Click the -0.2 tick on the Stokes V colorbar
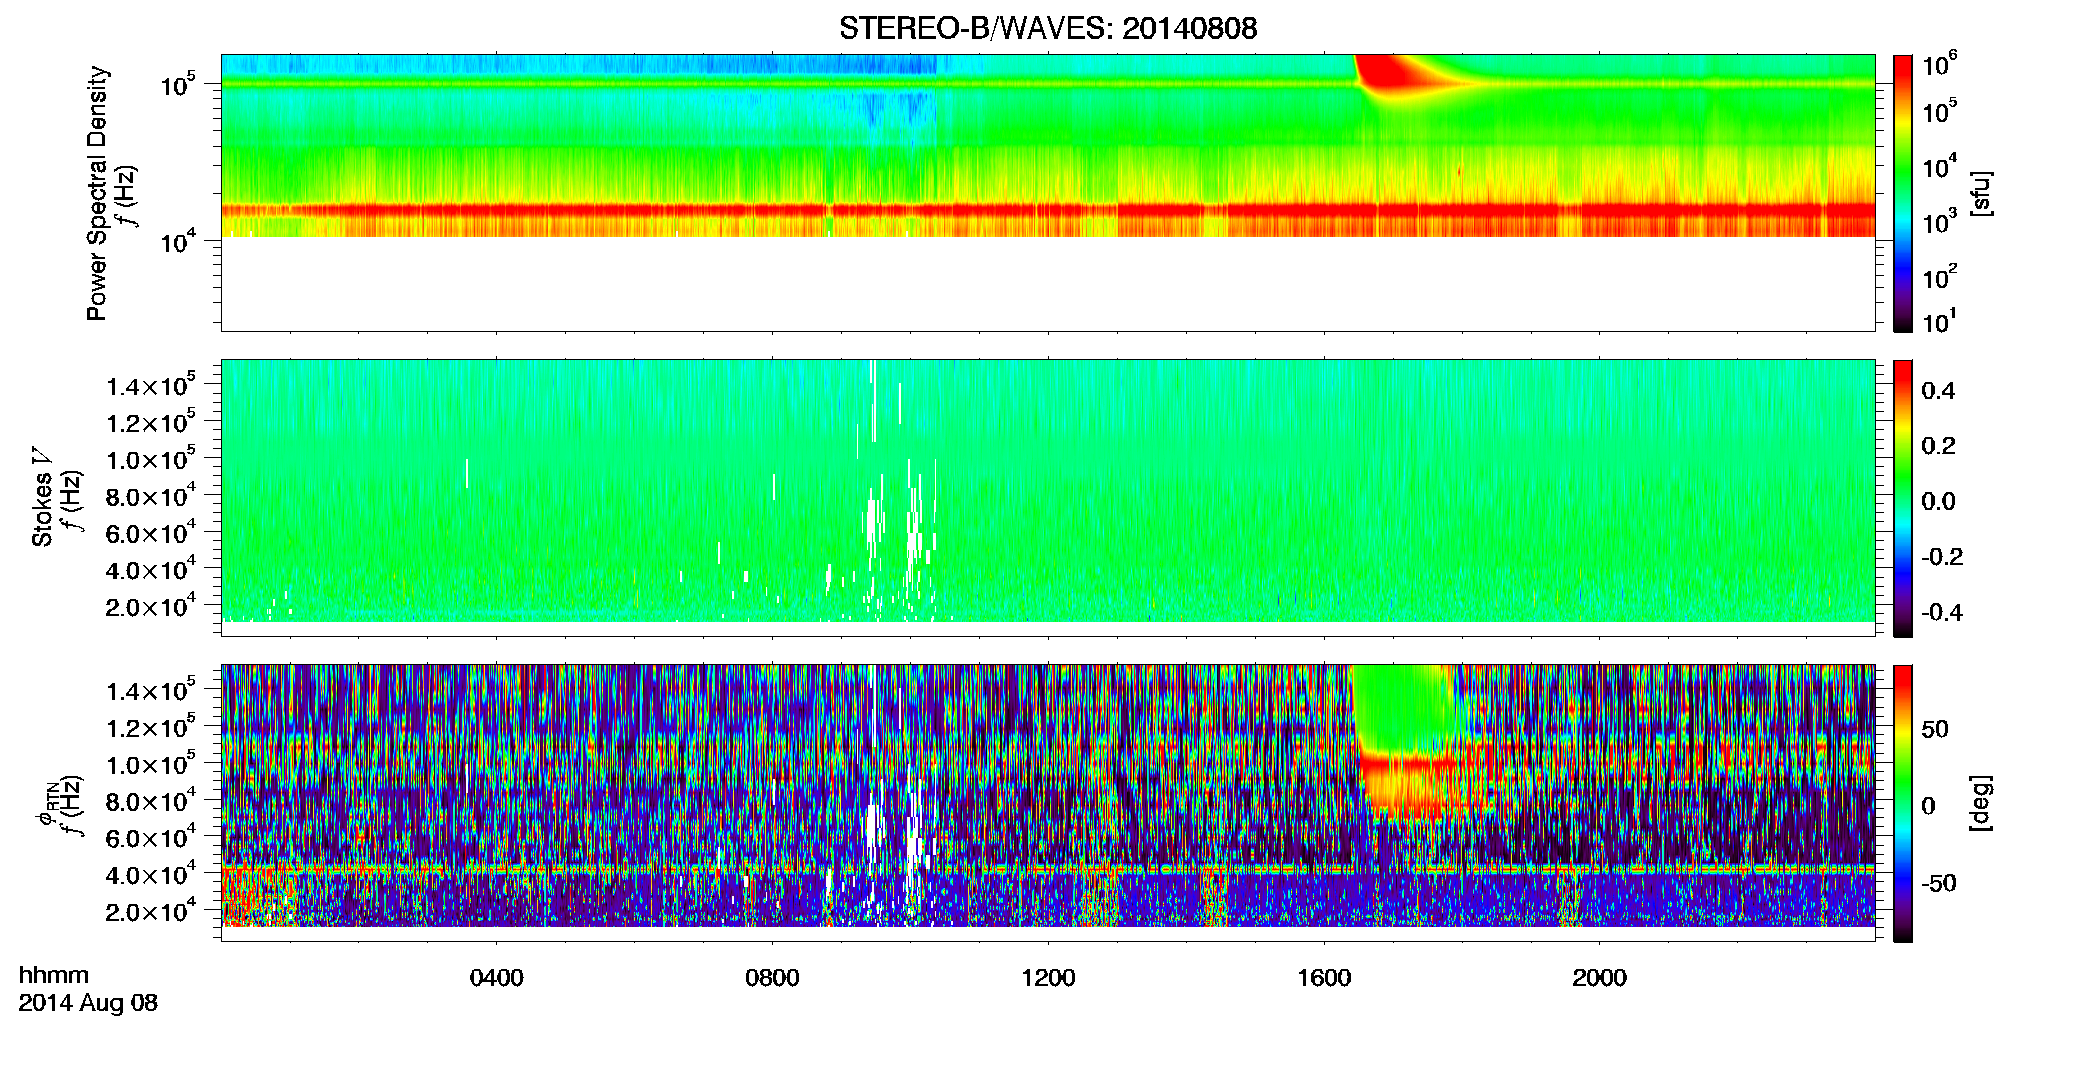The width and height of the screenshot is (2096, 1080). 1942,557
